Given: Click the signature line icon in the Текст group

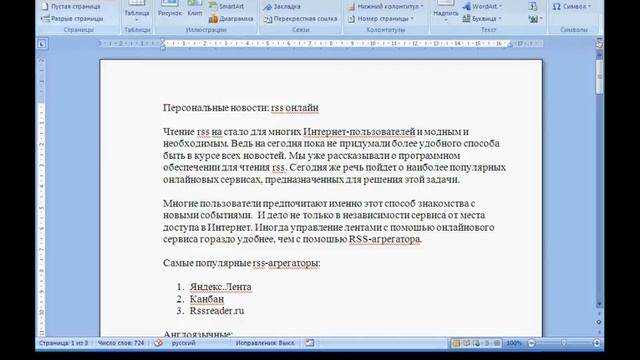Looking at the screenshot, I should [533, 7].
